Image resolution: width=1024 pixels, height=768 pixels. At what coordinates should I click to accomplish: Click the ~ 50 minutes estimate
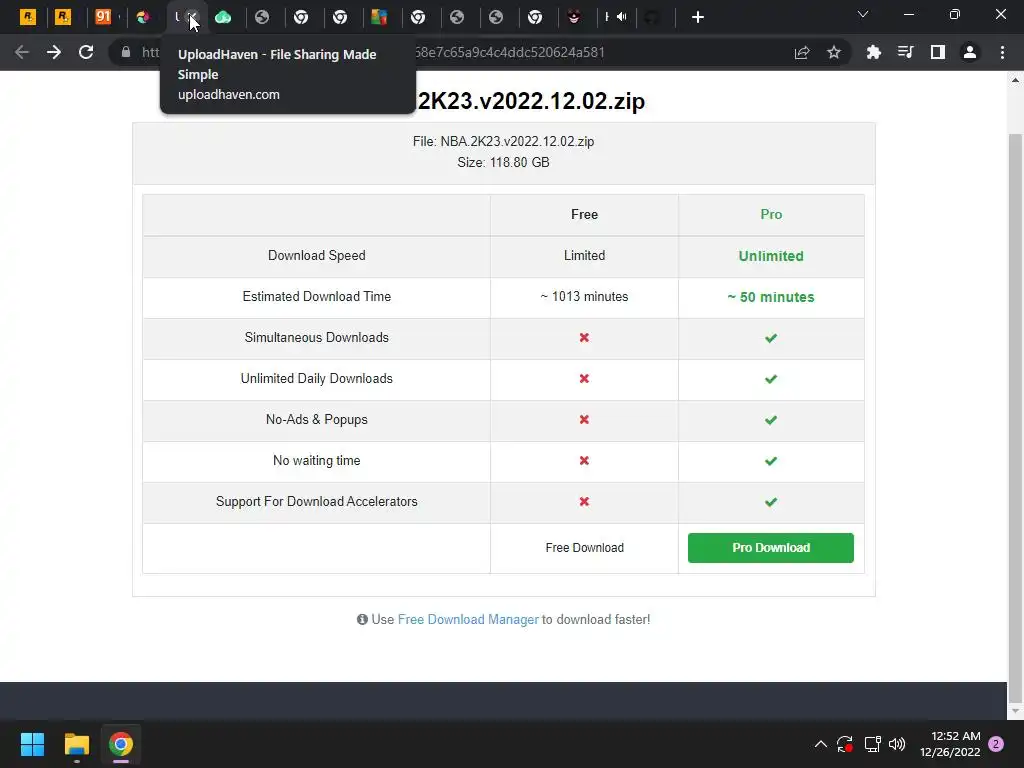tap(771, 297)
